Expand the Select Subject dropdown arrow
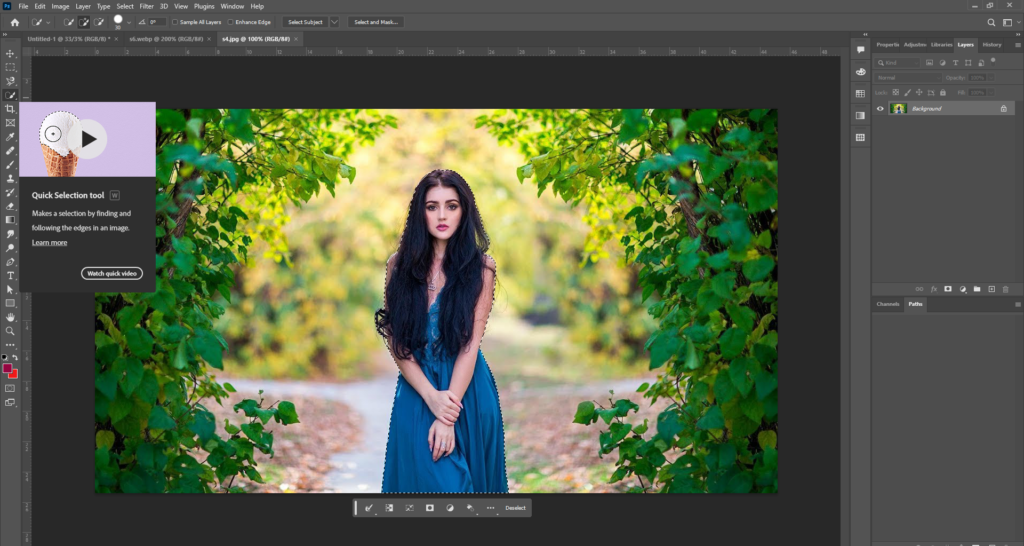 point(334,22)
